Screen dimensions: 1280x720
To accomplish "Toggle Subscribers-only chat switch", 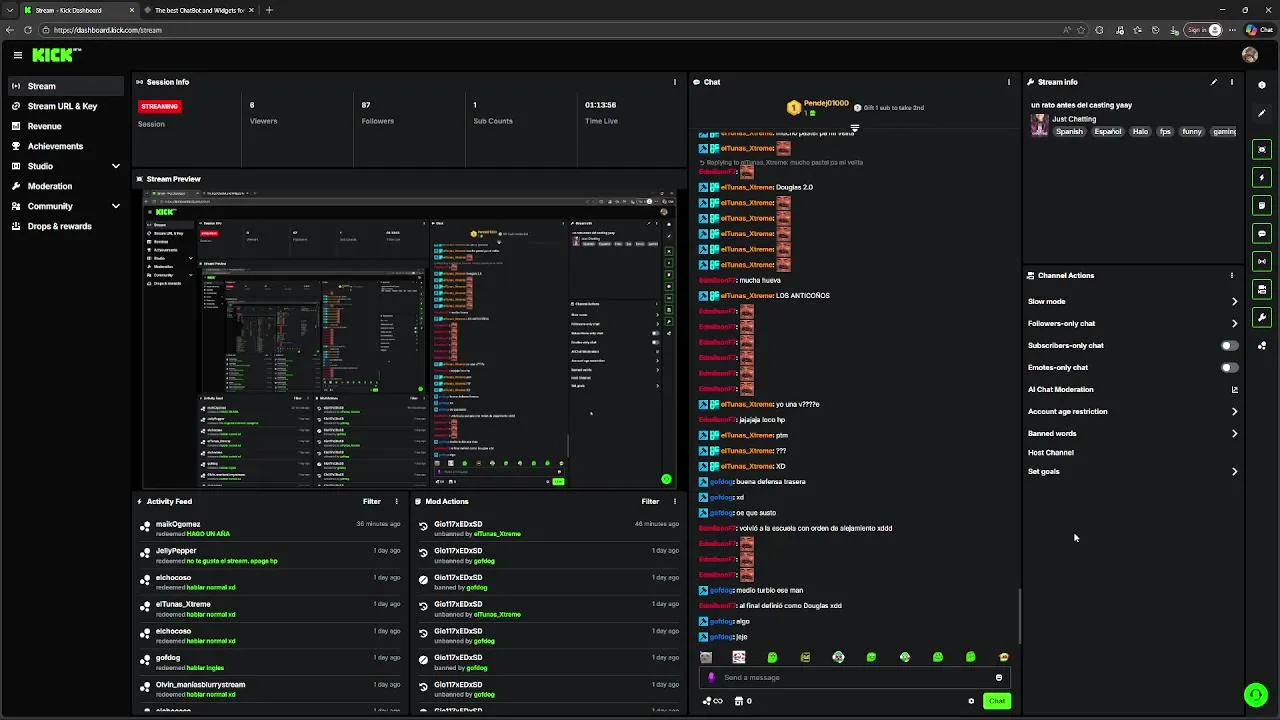I will 1229,345.
